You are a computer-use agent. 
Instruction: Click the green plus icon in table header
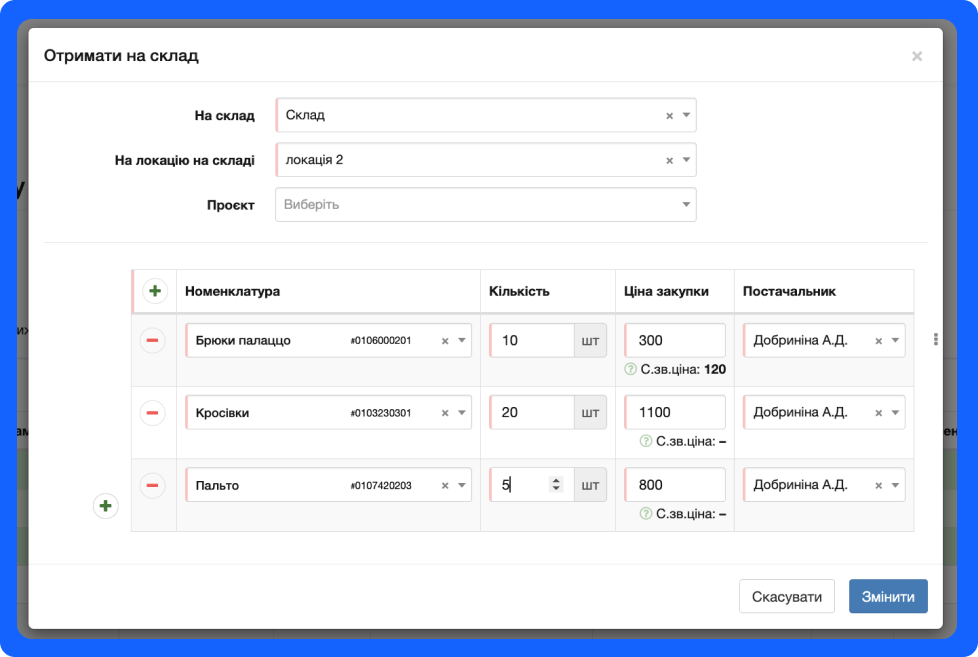[x=154, y=292]
